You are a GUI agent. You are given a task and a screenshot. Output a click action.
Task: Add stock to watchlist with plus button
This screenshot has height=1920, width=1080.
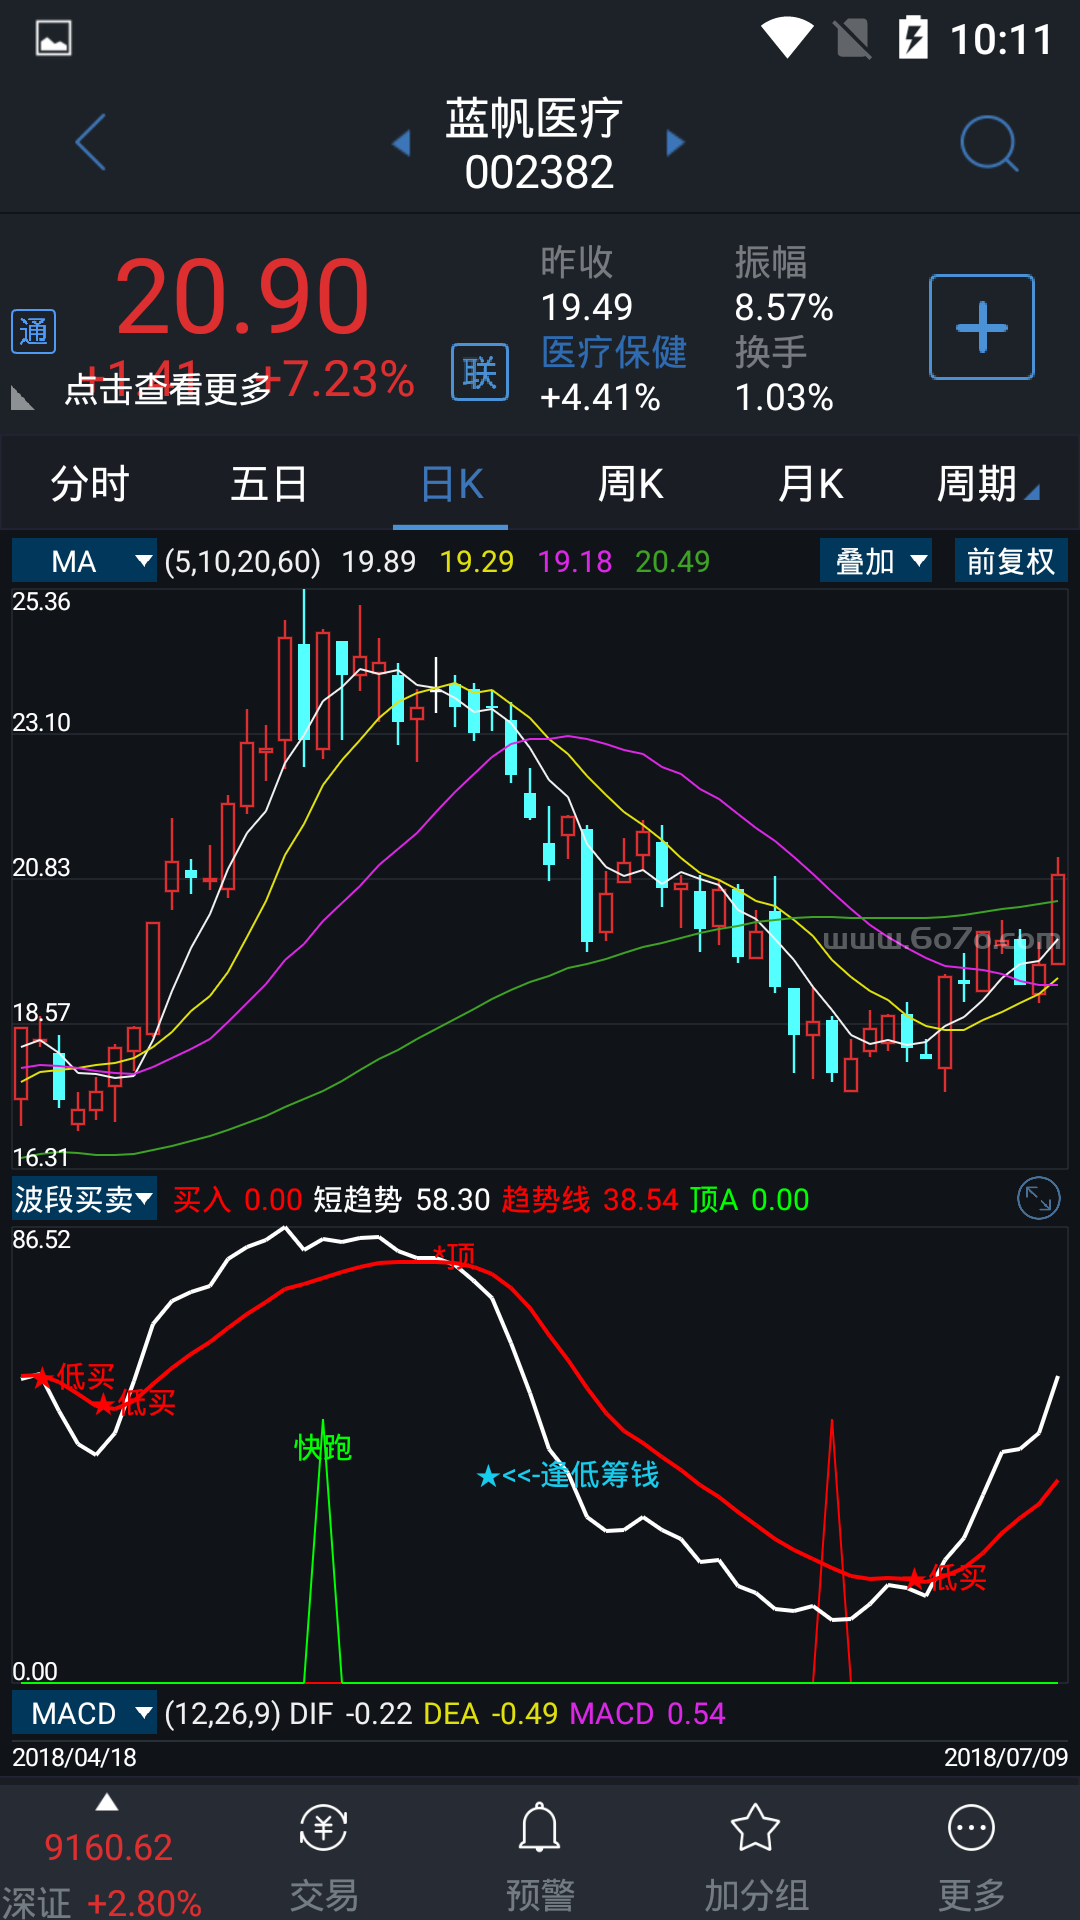pos(982,327)
